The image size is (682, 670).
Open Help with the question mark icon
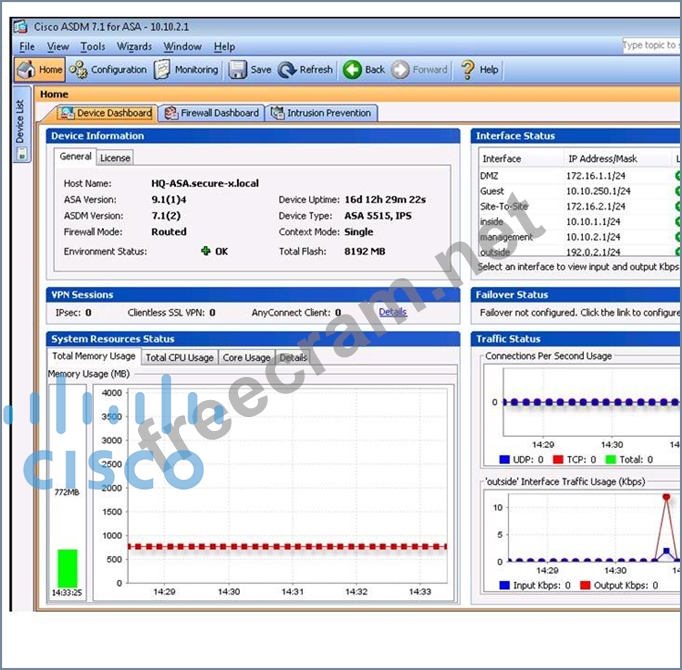[x=467, y=70]
